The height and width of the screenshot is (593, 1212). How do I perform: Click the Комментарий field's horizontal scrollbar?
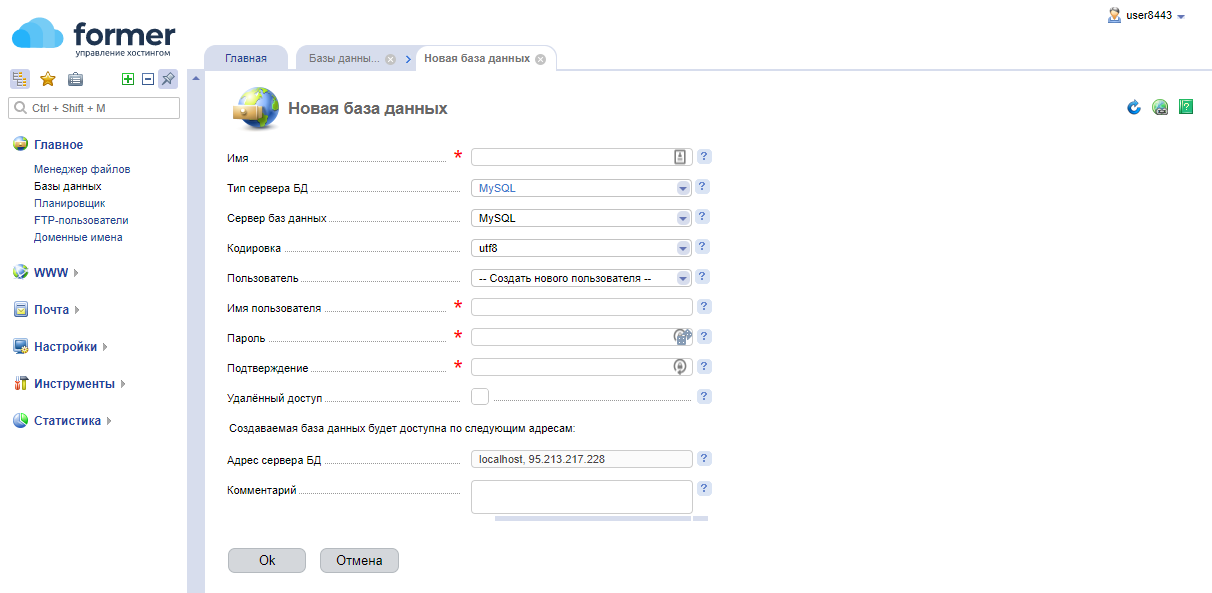[592, 518]
